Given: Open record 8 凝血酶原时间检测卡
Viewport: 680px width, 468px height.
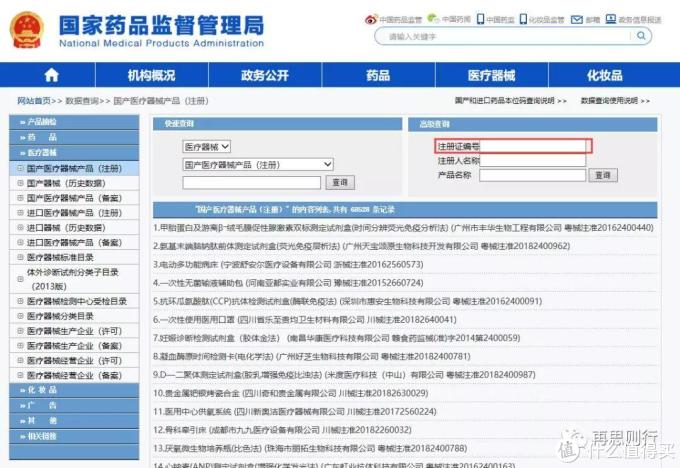Looking at the screenshot, I should click(x=312, y=357).
